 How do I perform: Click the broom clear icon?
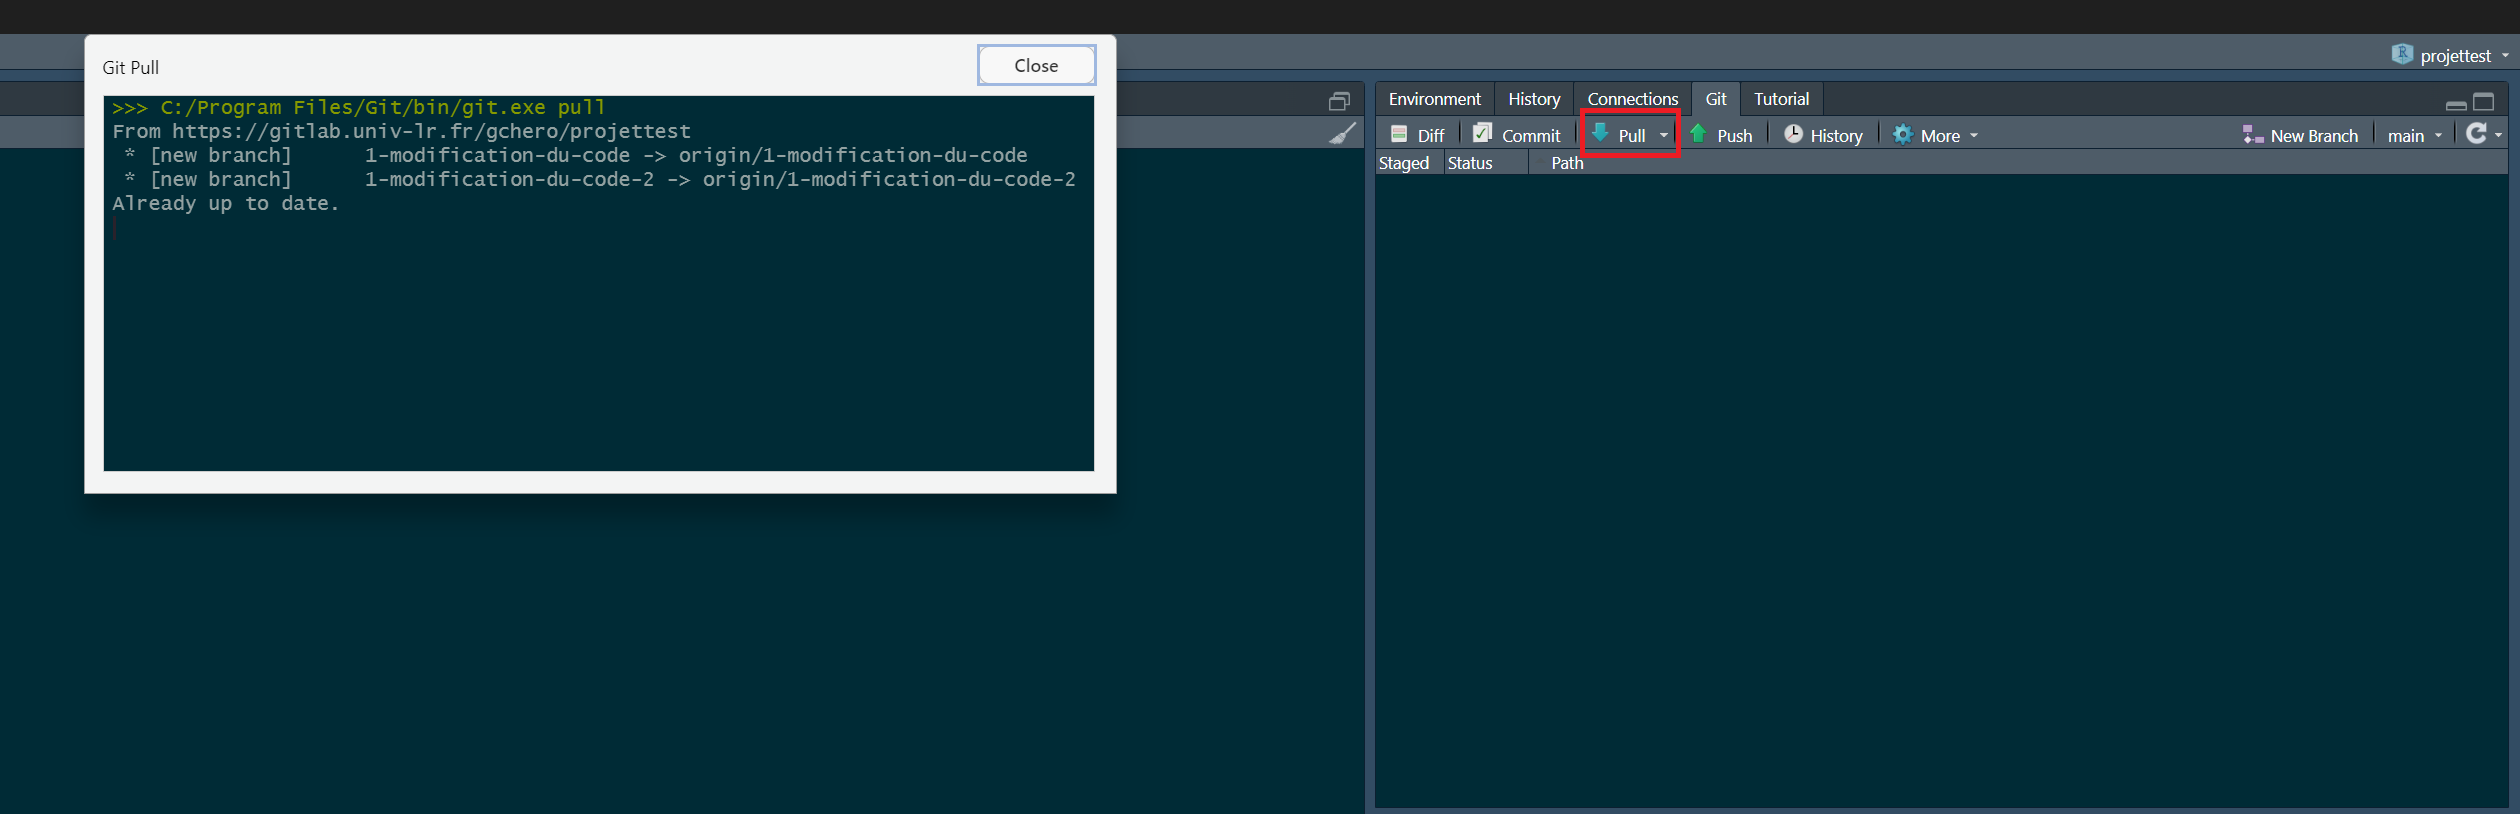1342,134
